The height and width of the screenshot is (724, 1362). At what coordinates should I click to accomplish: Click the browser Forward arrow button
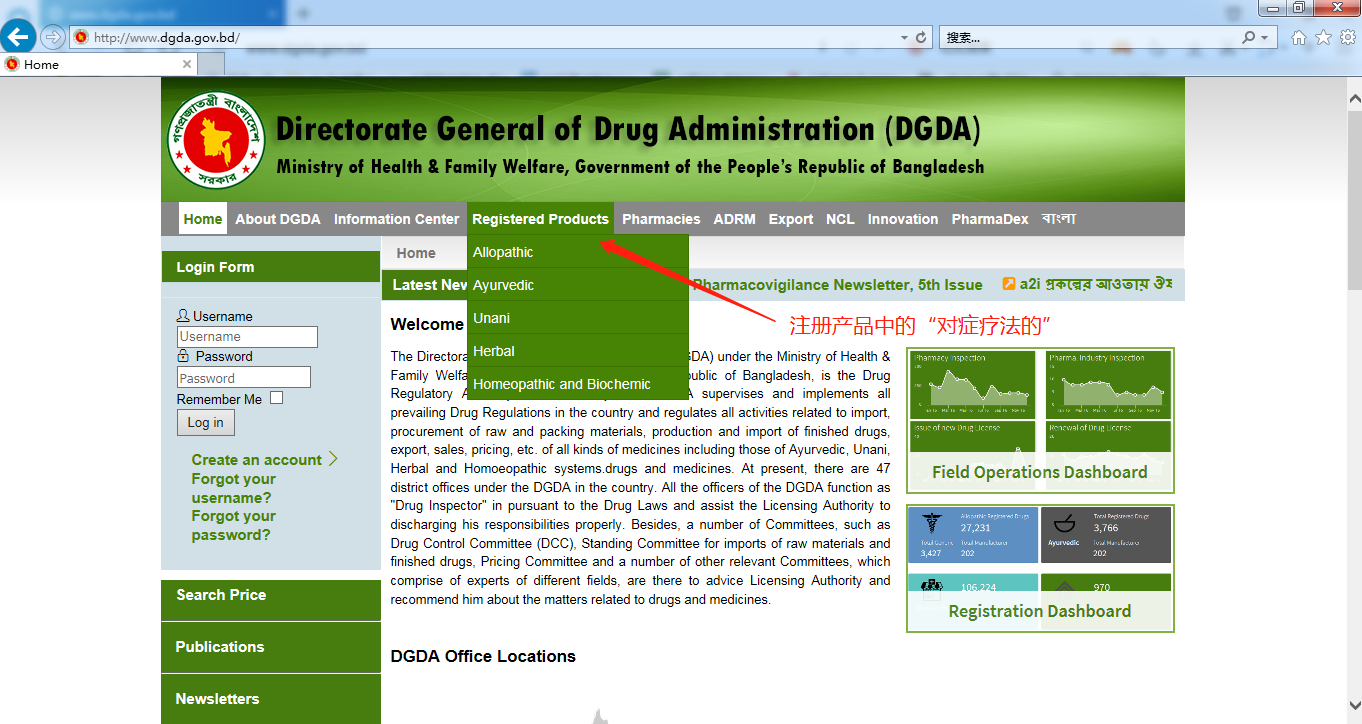click(52, 37)
